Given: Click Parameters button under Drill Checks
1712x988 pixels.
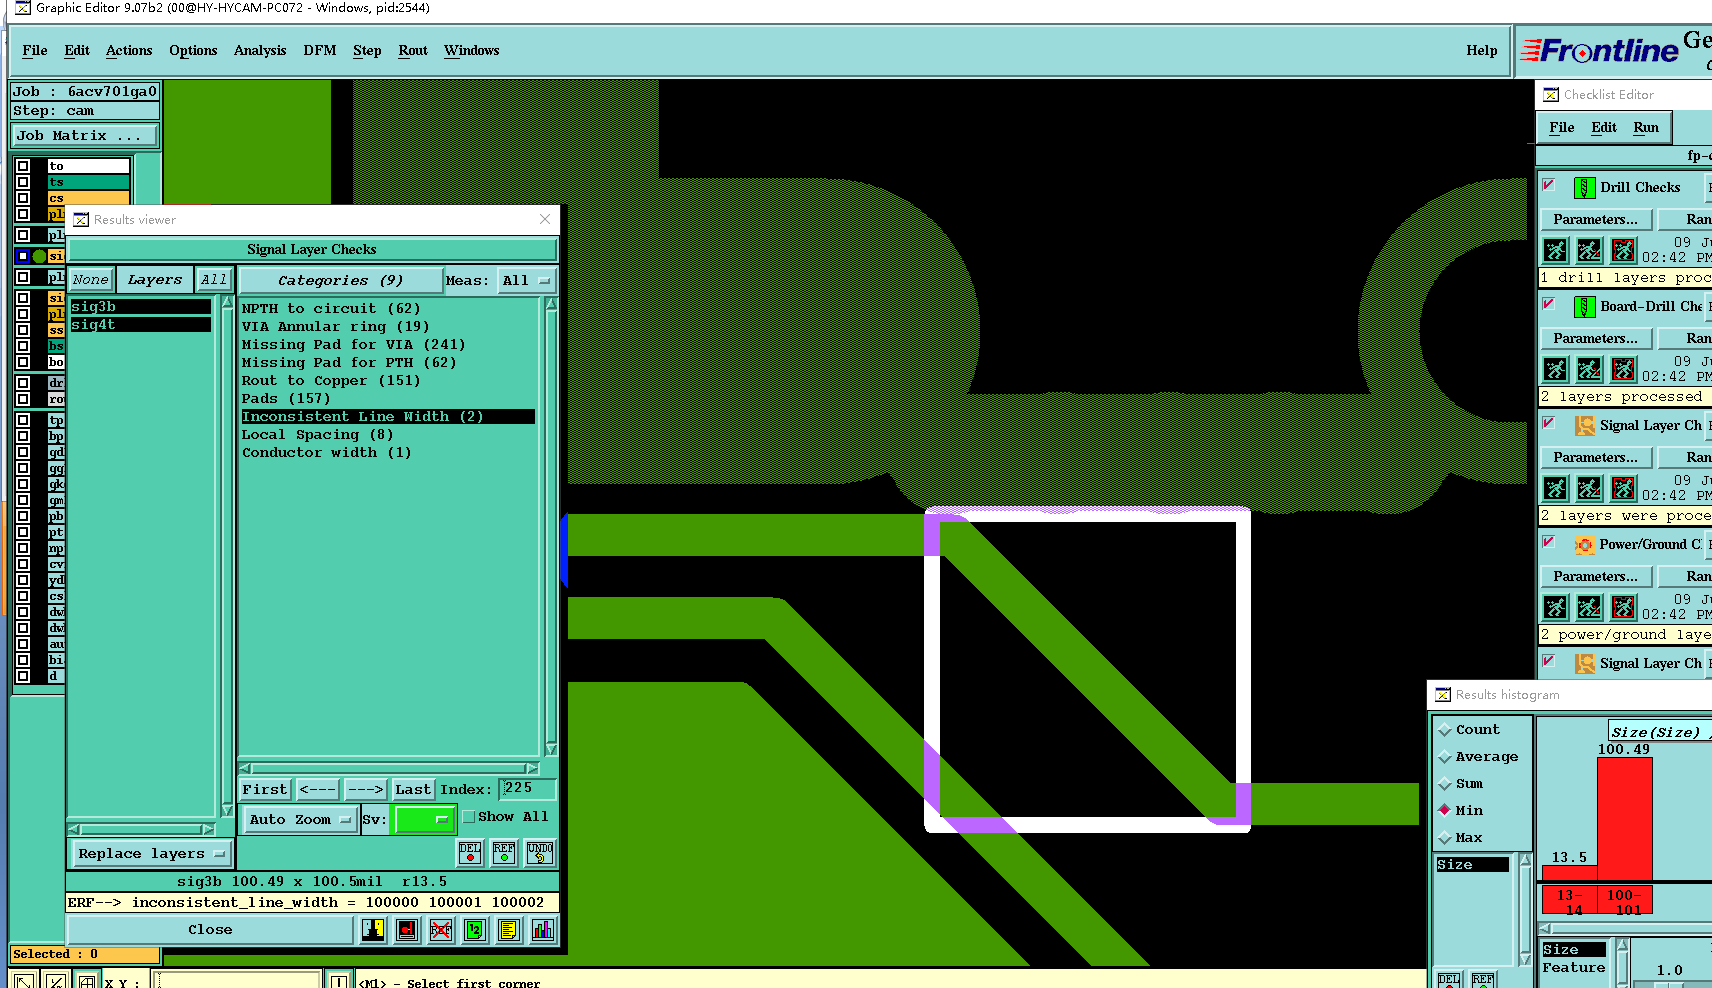Looking at the screenshot, I should coord(1595,219).
